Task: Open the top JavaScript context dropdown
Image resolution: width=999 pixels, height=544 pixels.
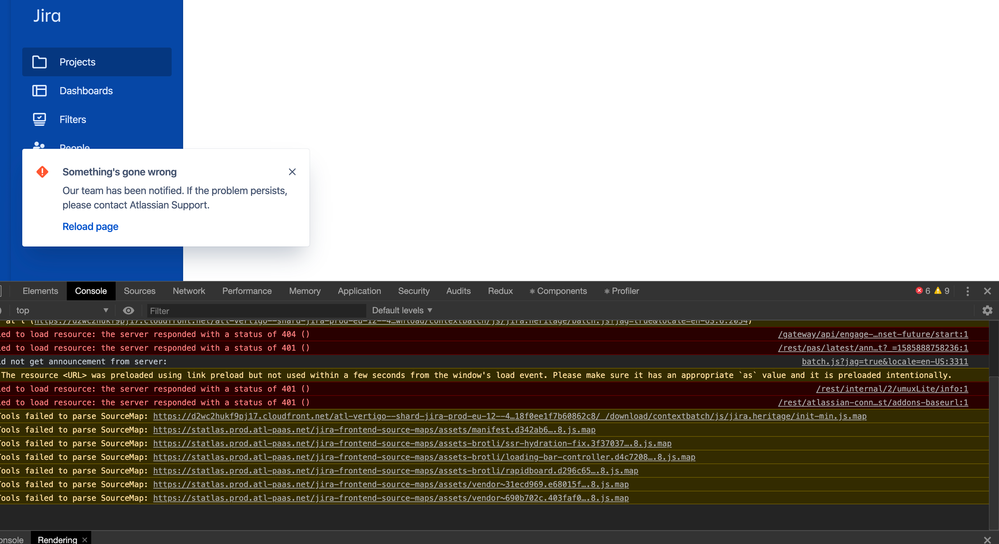Action: 62,310
